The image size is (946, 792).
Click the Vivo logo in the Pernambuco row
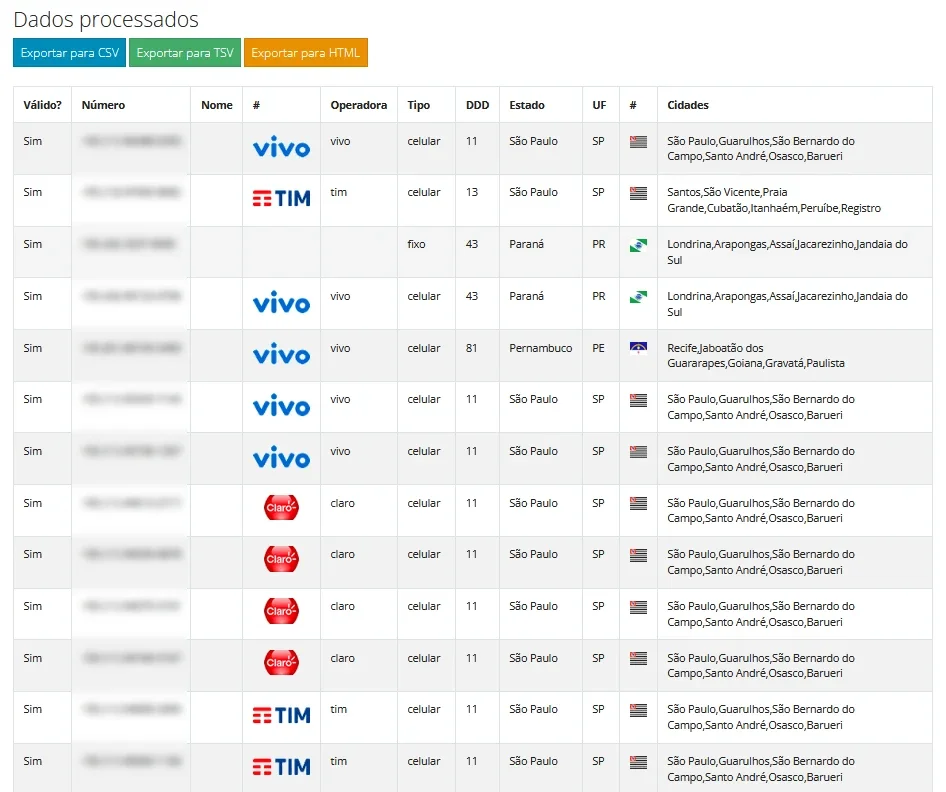(x=281, y=355)
